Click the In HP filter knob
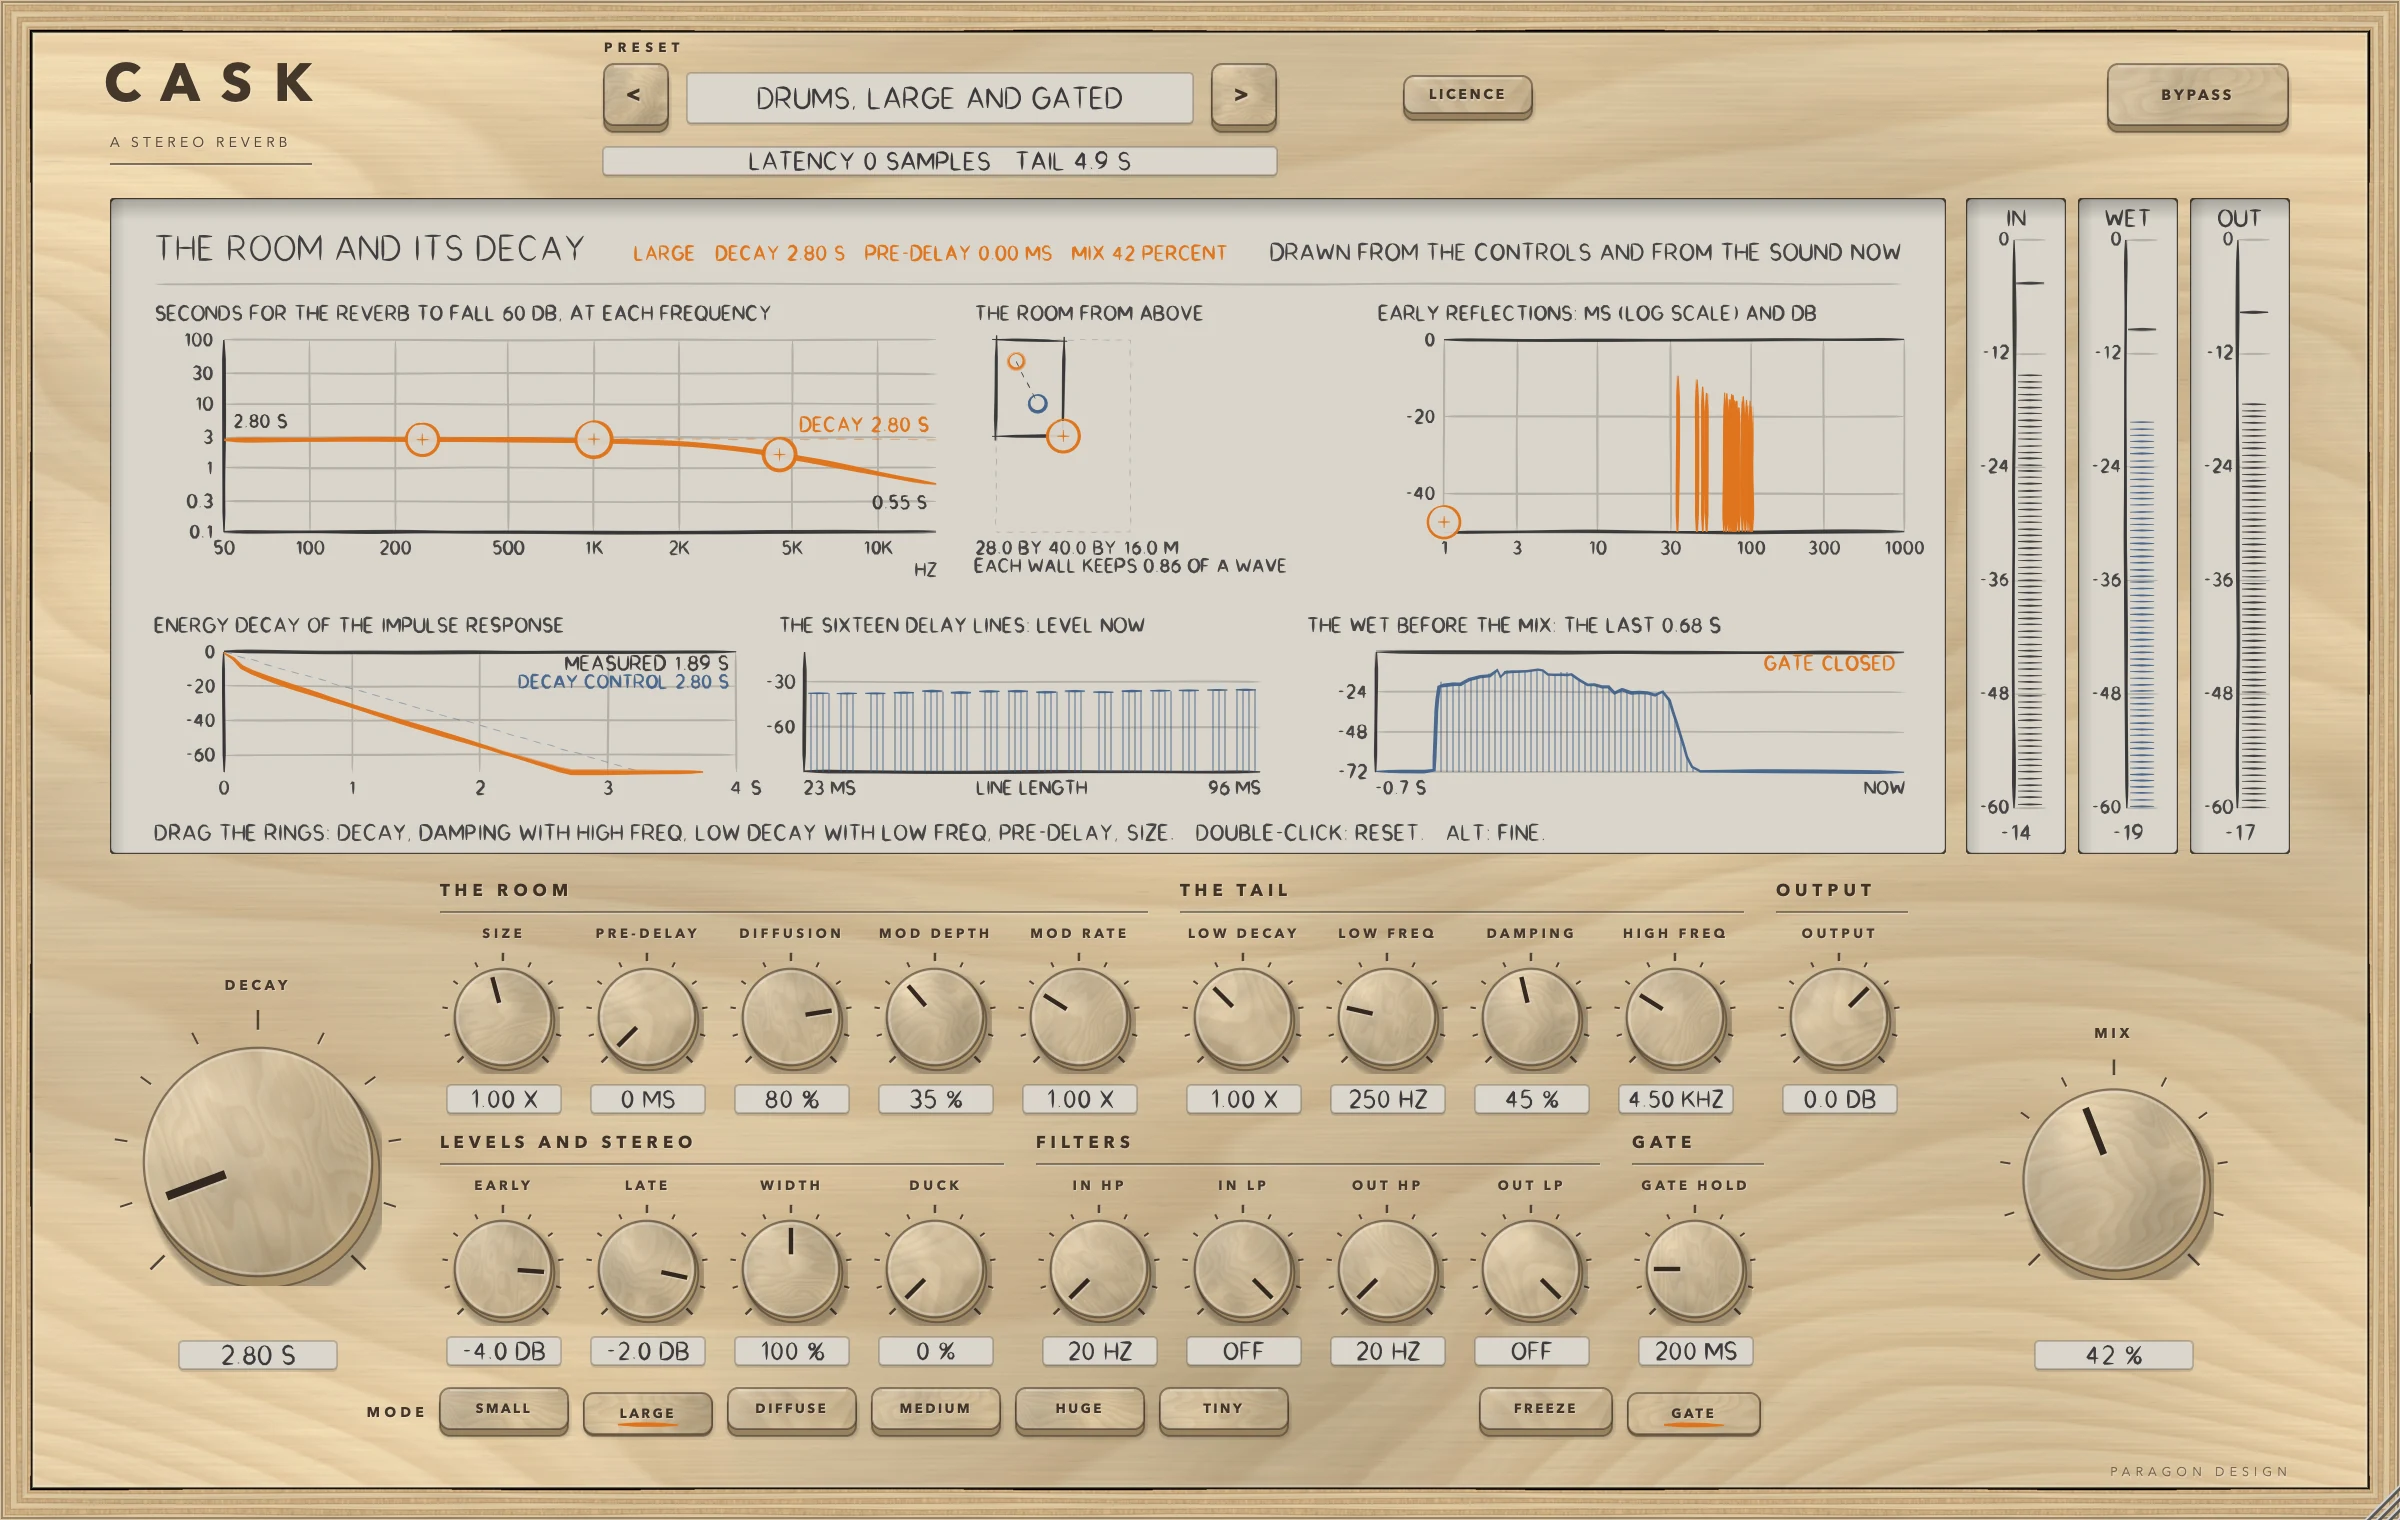 (1099, 1269)
